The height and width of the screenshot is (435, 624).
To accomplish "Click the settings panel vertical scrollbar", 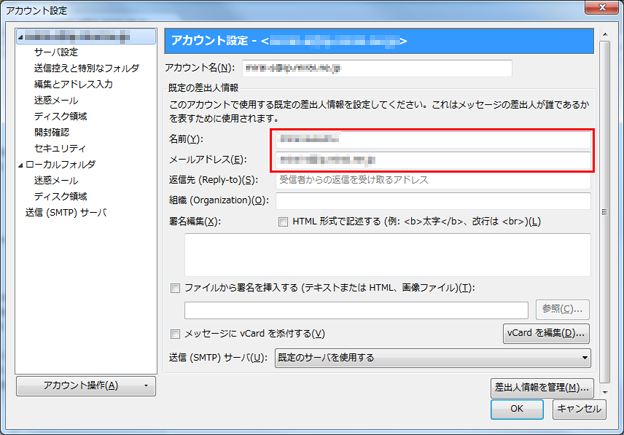I will (604, 212).
